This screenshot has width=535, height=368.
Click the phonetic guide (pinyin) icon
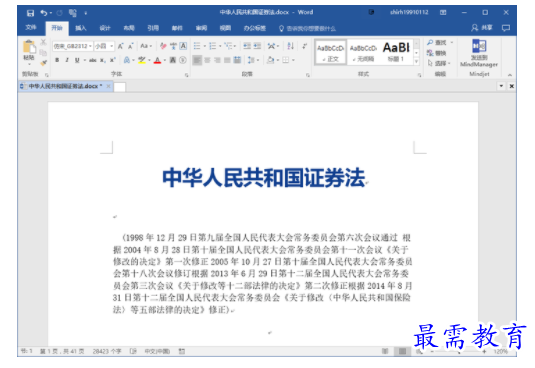point(173,46)
